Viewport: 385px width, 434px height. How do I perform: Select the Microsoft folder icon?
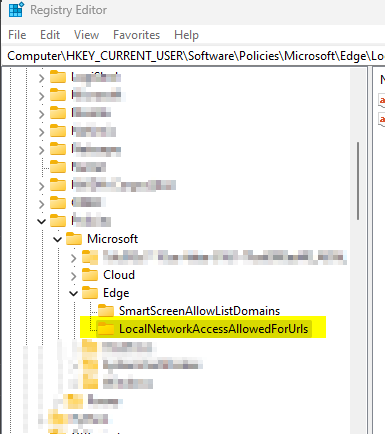[x=74, y=239]
